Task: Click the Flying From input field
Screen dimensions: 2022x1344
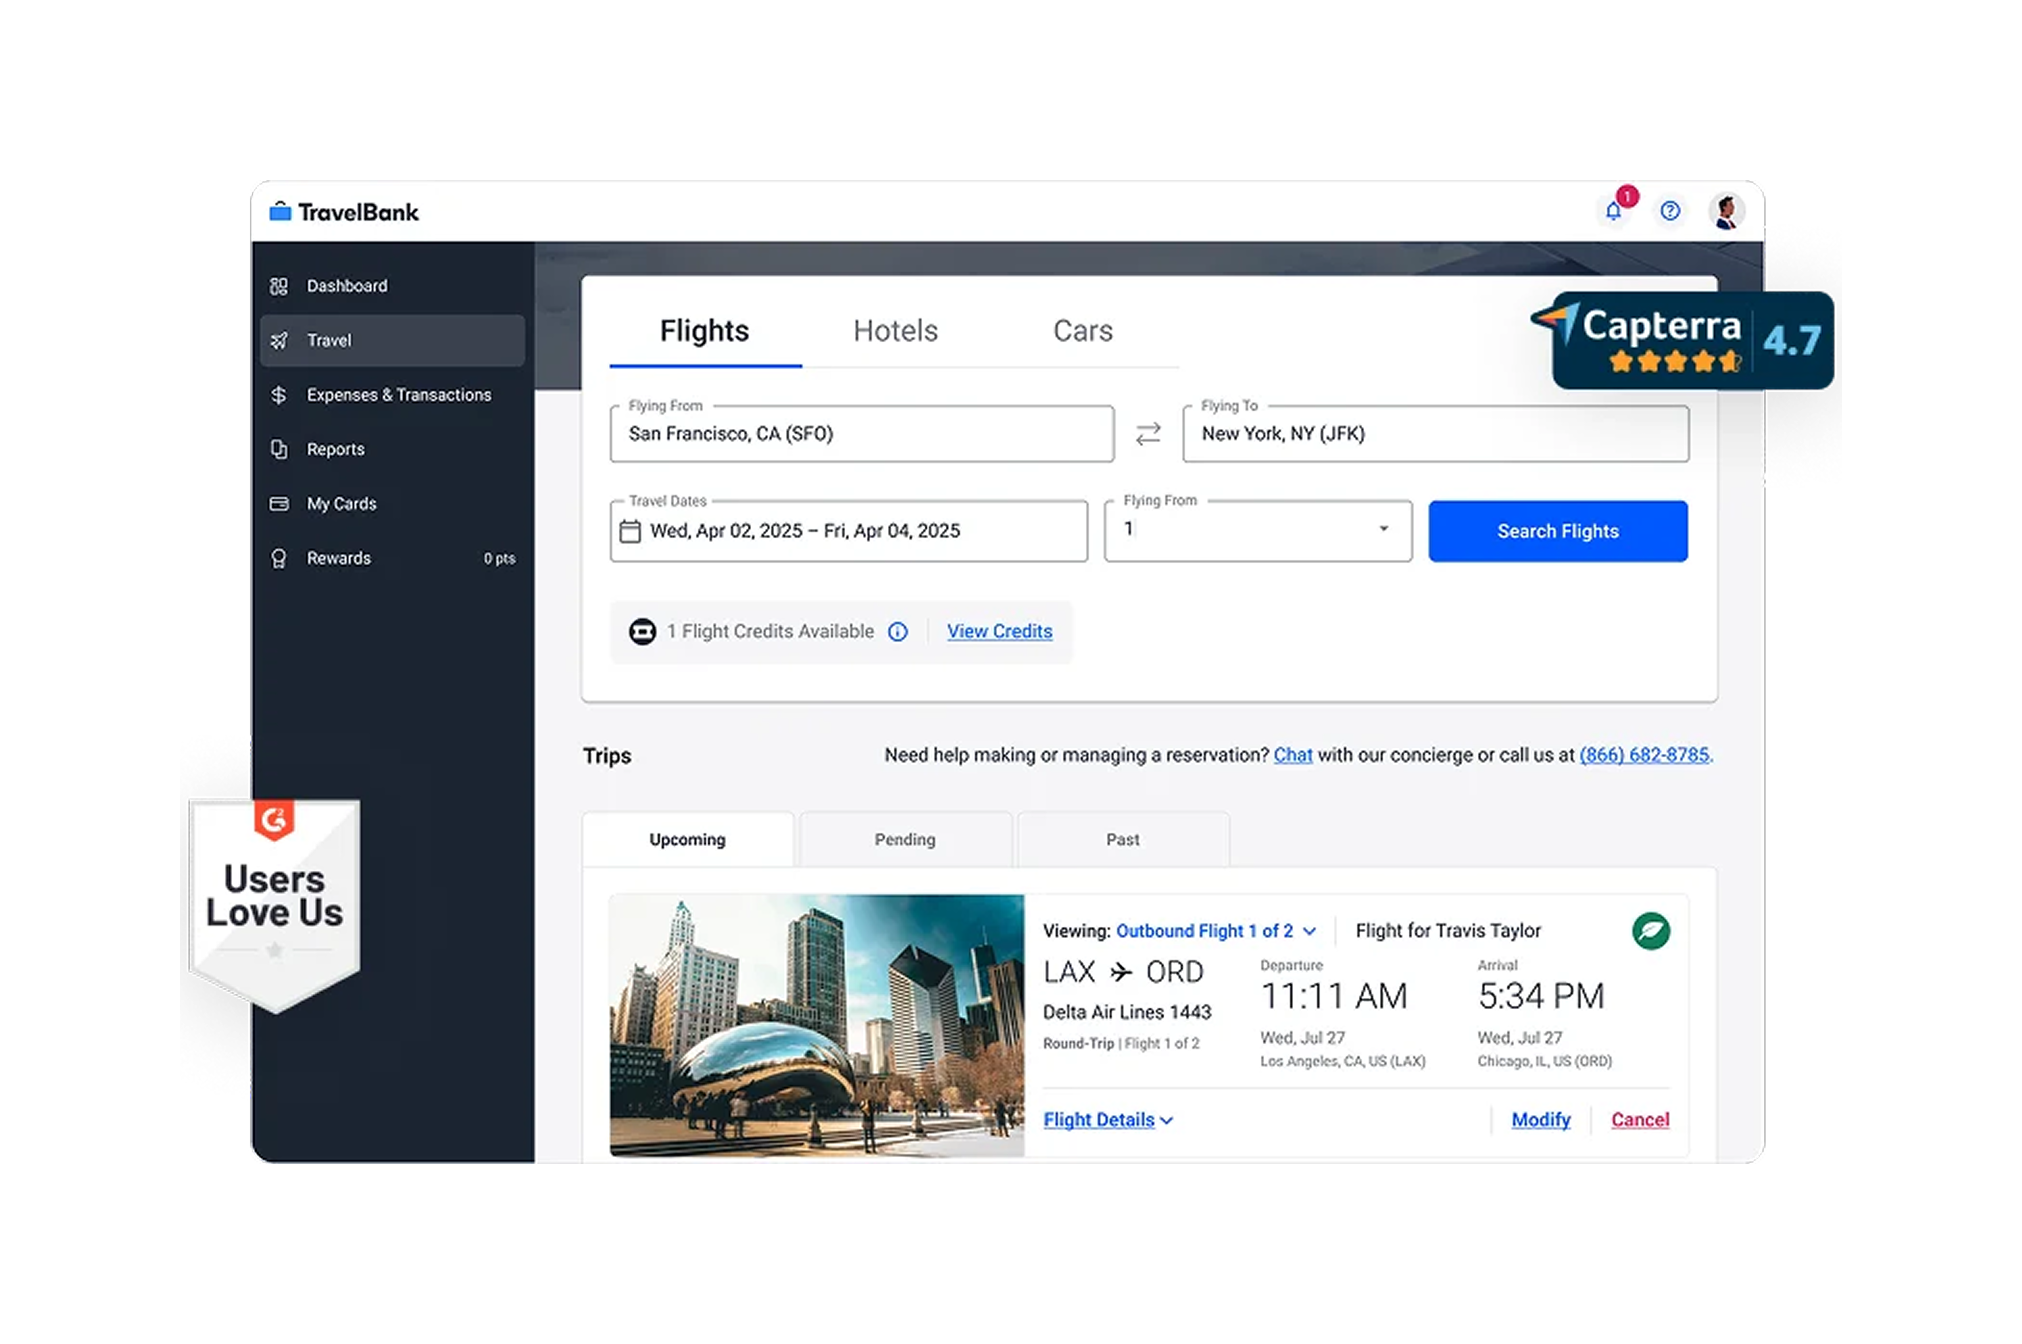Action: [861, 434]
